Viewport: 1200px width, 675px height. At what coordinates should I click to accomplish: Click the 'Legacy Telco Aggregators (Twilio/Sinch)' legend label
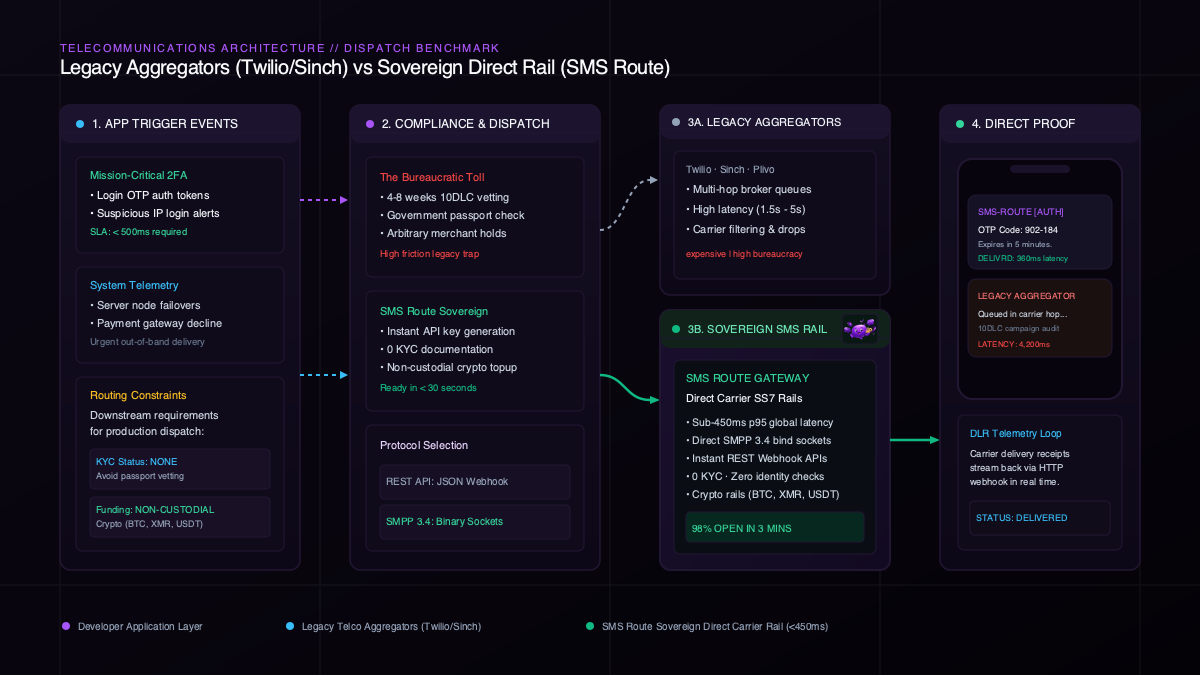click(391, 626)
